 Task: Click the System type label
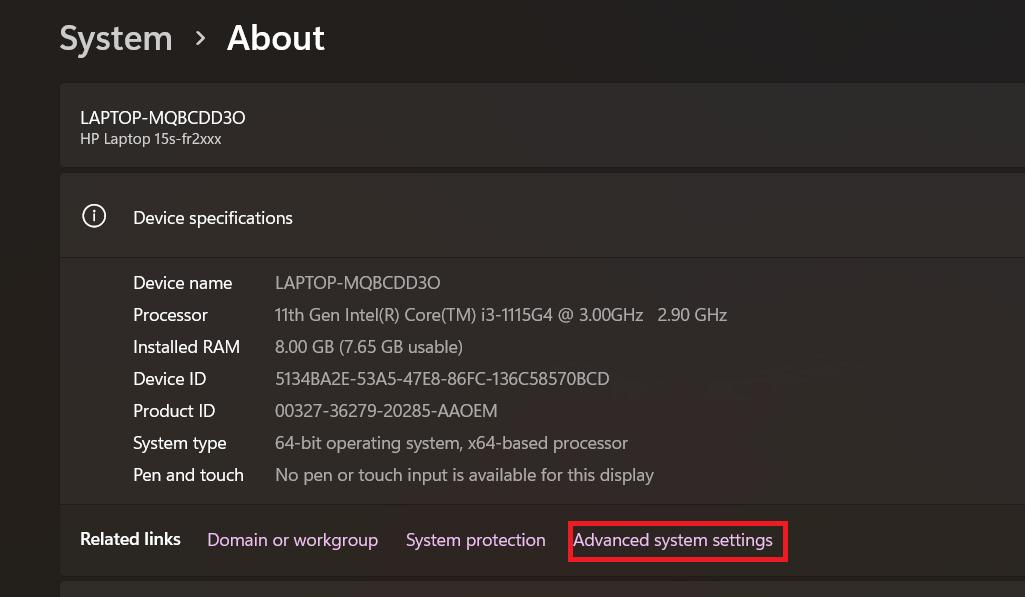180,443
